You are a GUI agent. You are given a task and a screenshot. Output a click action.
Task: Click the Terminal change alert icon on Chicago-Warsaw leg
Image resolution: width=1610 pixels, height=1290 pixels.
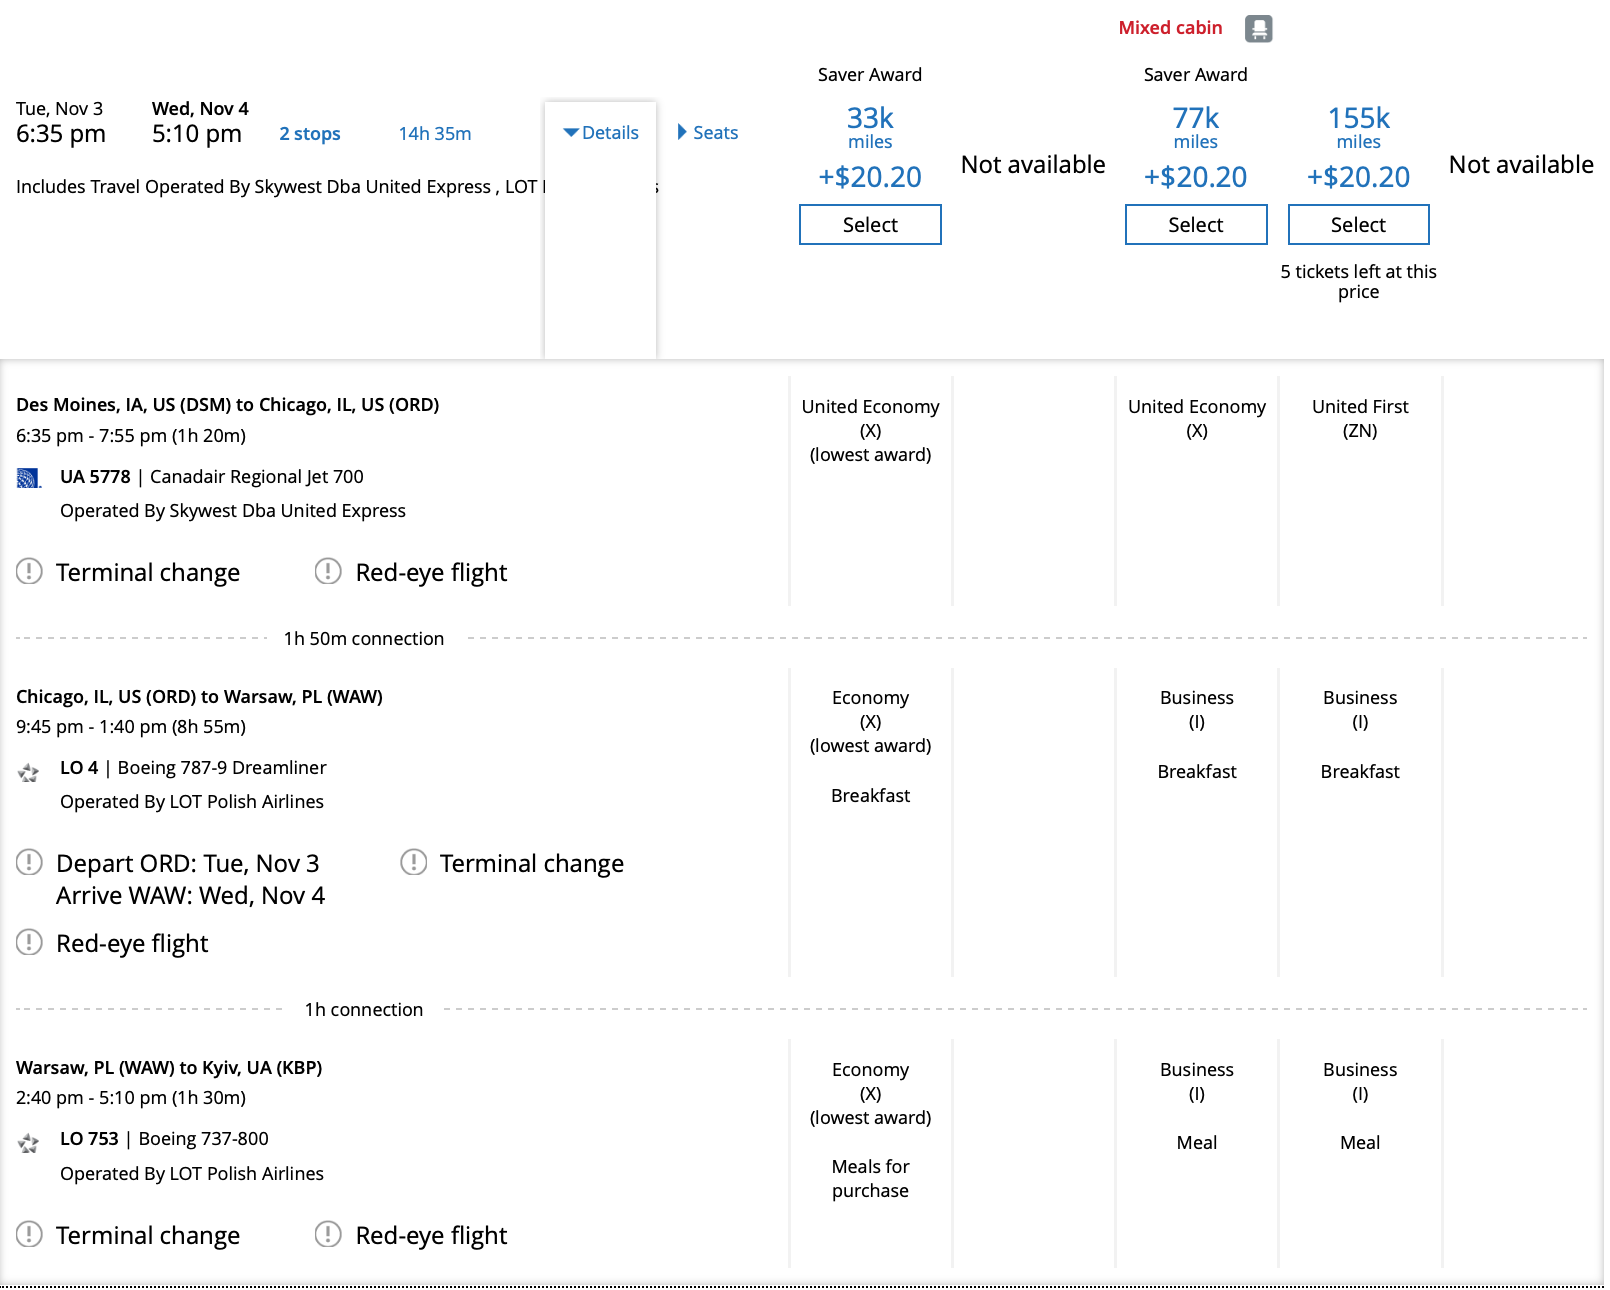[x=413, y=862]
